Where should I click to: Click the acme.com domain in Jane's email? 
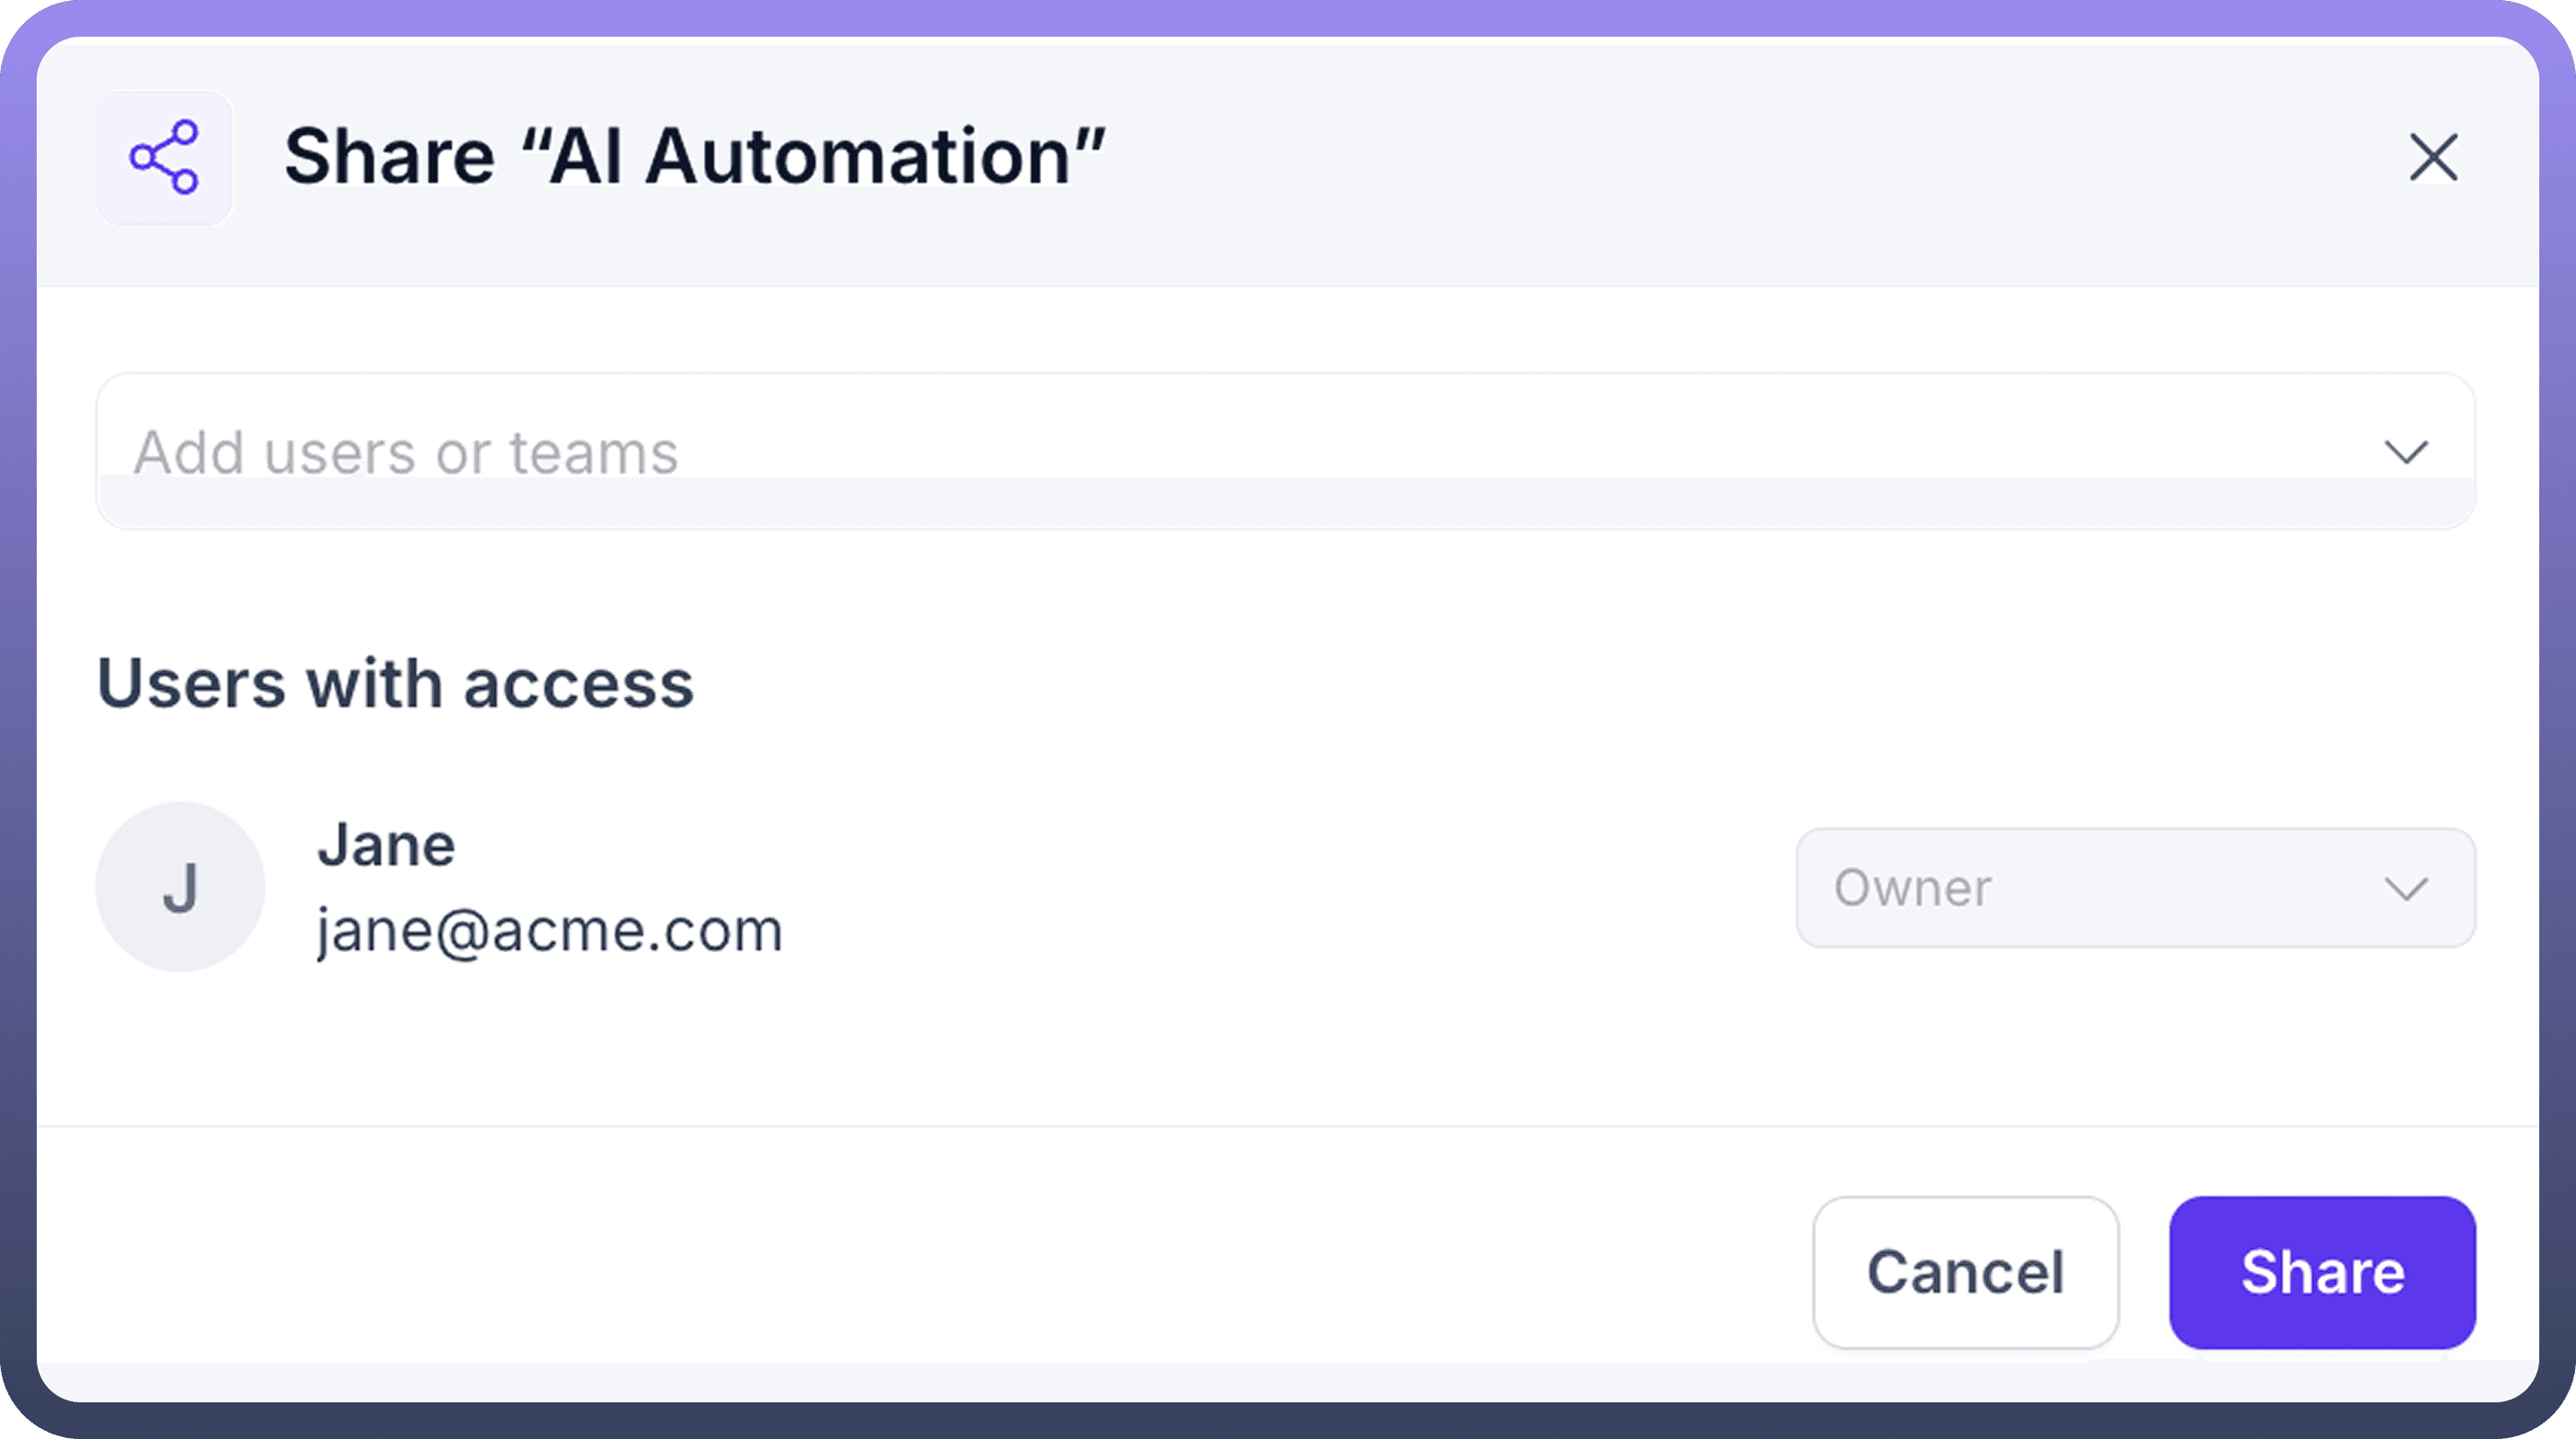[637, 931]
